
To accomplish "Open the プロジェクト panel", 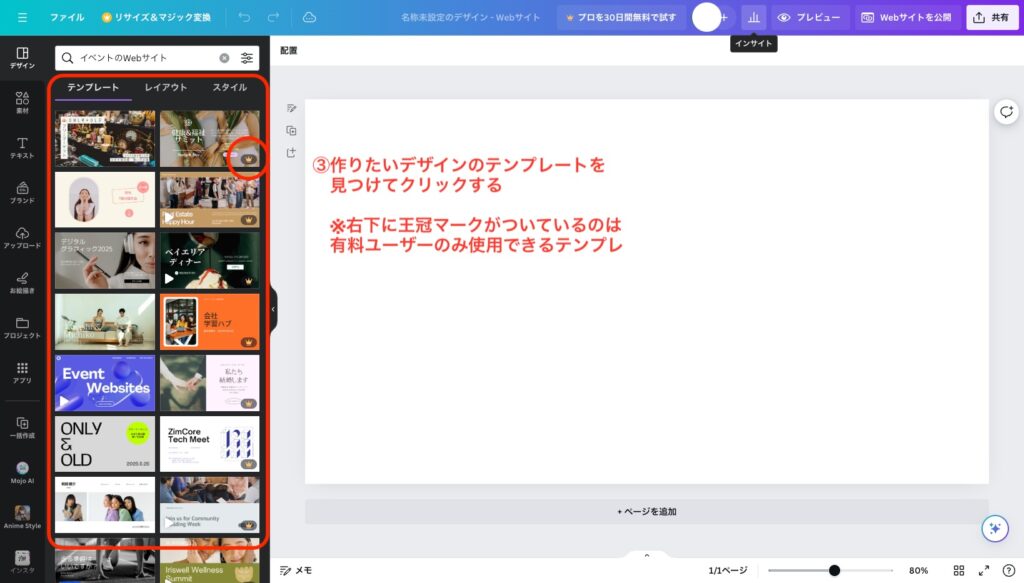I will pos(22,328).
